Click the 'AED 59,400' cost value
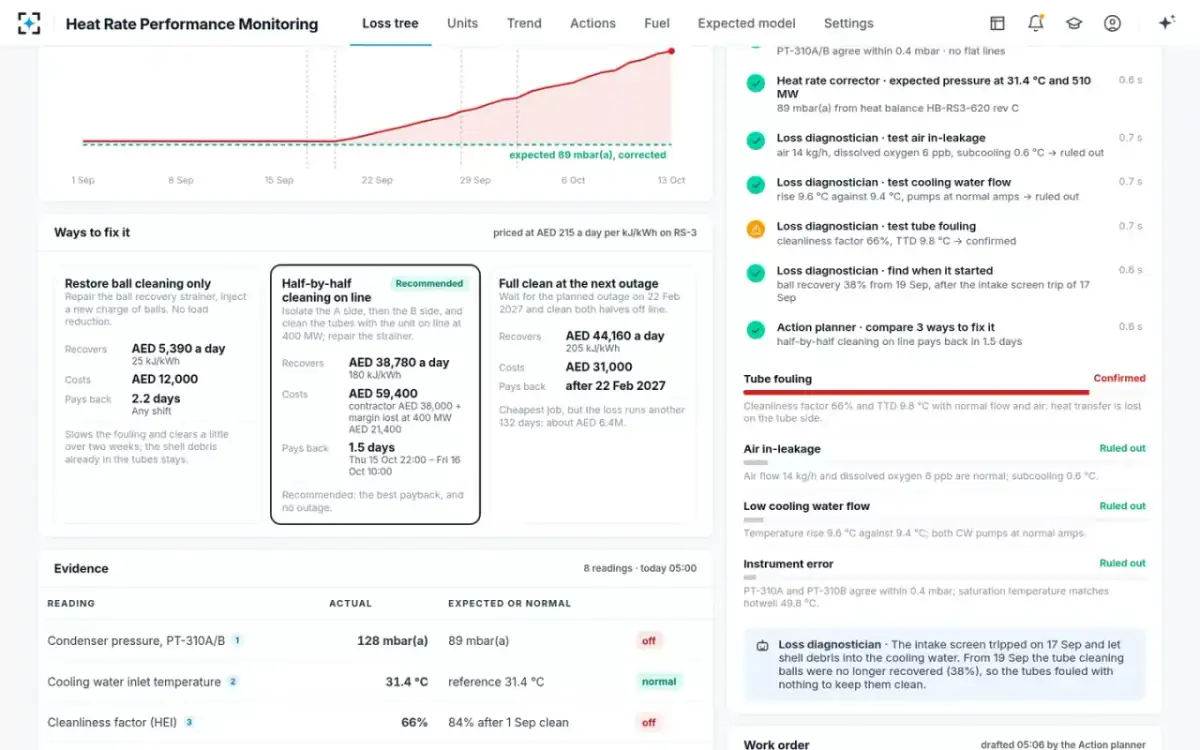1200x750 pixels. click(x=383, y=394)
